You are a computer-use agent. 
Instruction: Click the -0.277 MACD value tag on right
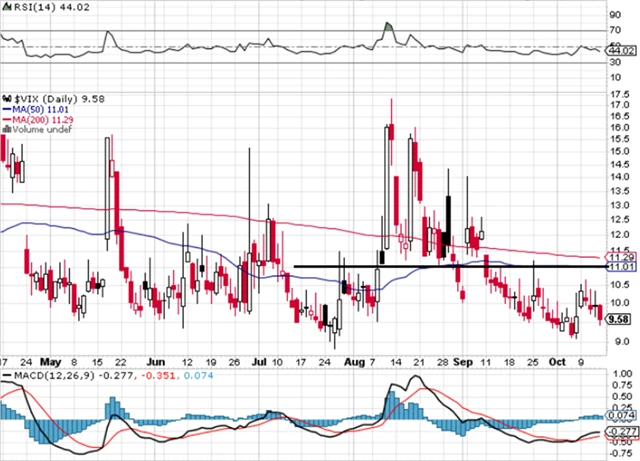click(620, 430)
